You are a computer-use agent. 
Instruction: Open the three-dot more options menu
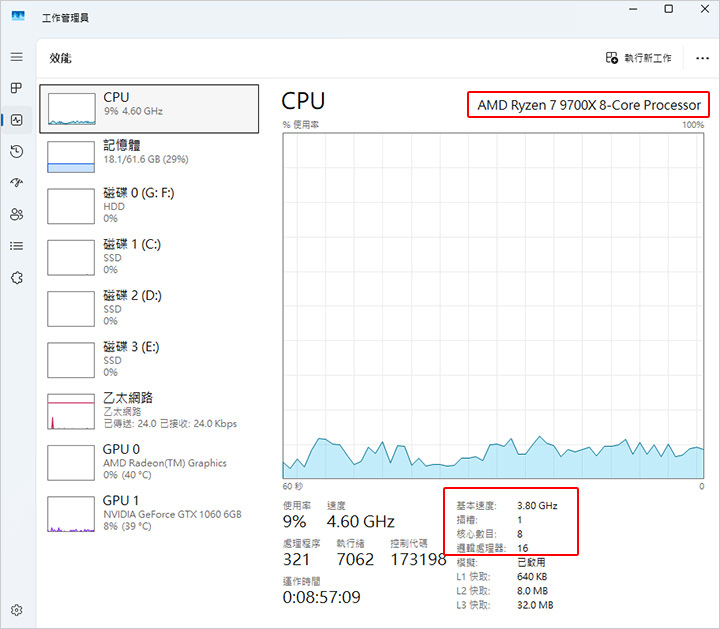(702, 58)
